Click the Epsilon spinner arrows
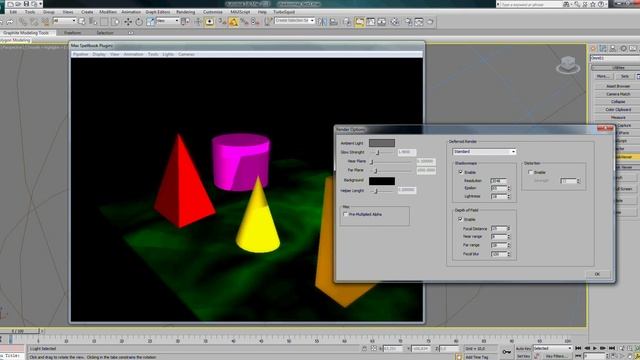 [509, 188]
